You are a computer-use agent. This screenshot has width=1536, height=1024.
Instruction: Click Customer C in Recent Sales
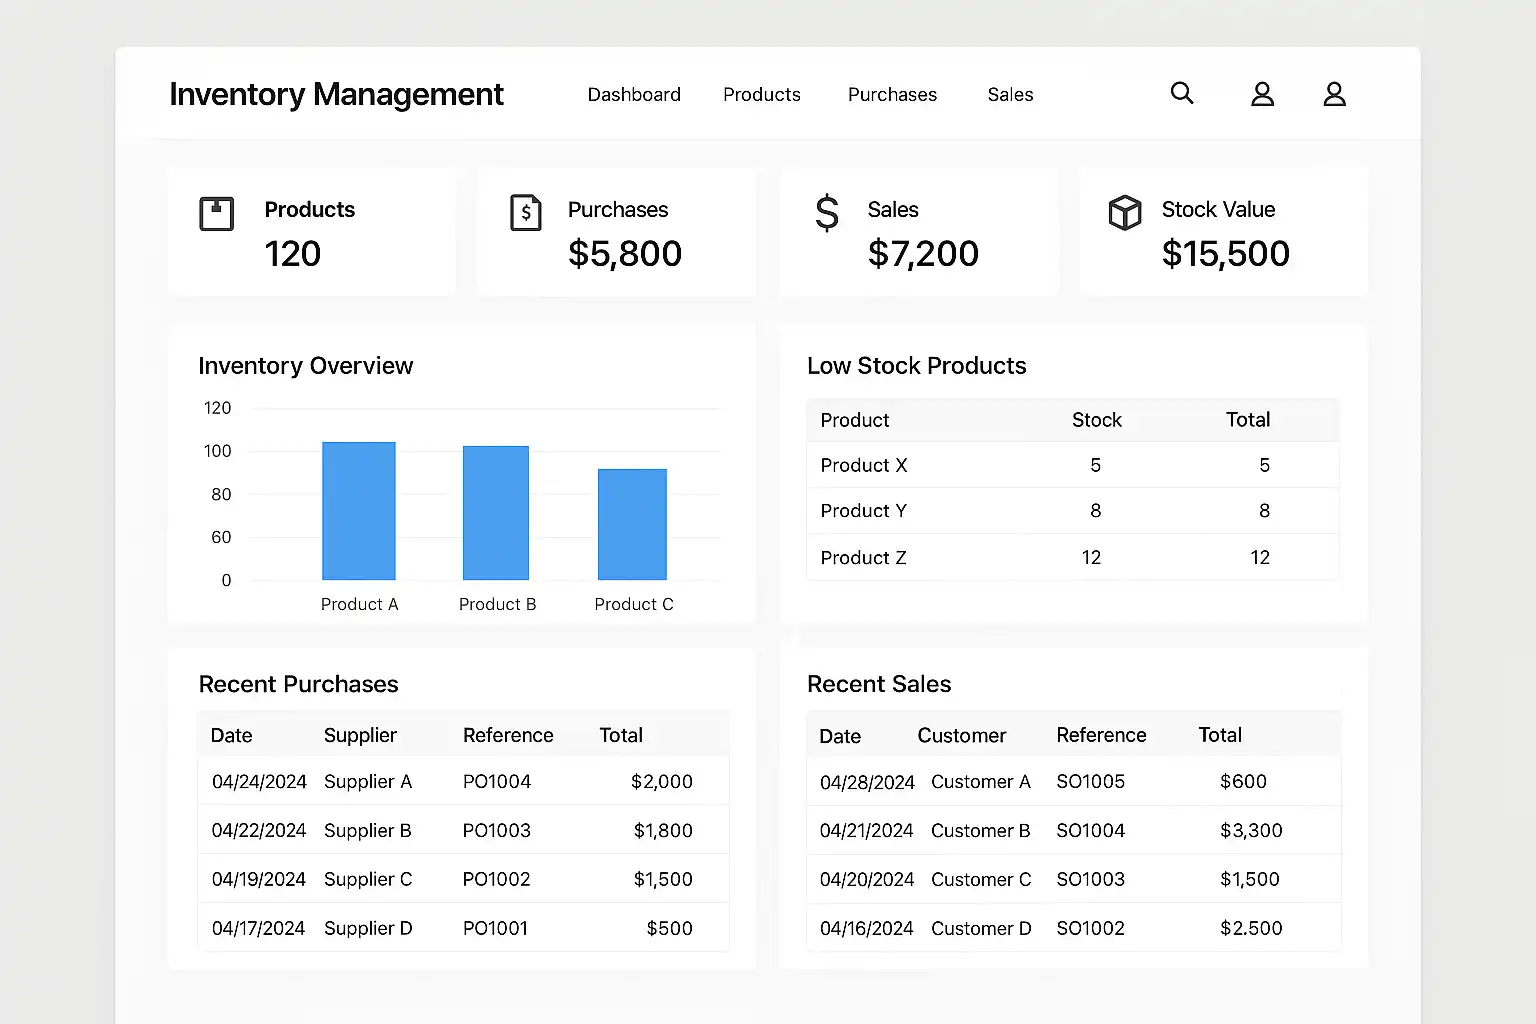(x=980, y=880)
